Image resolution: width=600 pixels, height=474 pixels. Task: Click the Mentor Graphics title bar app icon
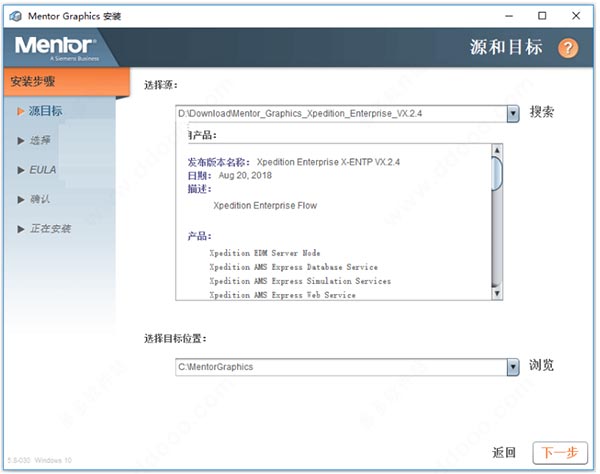tap(16, 16)
